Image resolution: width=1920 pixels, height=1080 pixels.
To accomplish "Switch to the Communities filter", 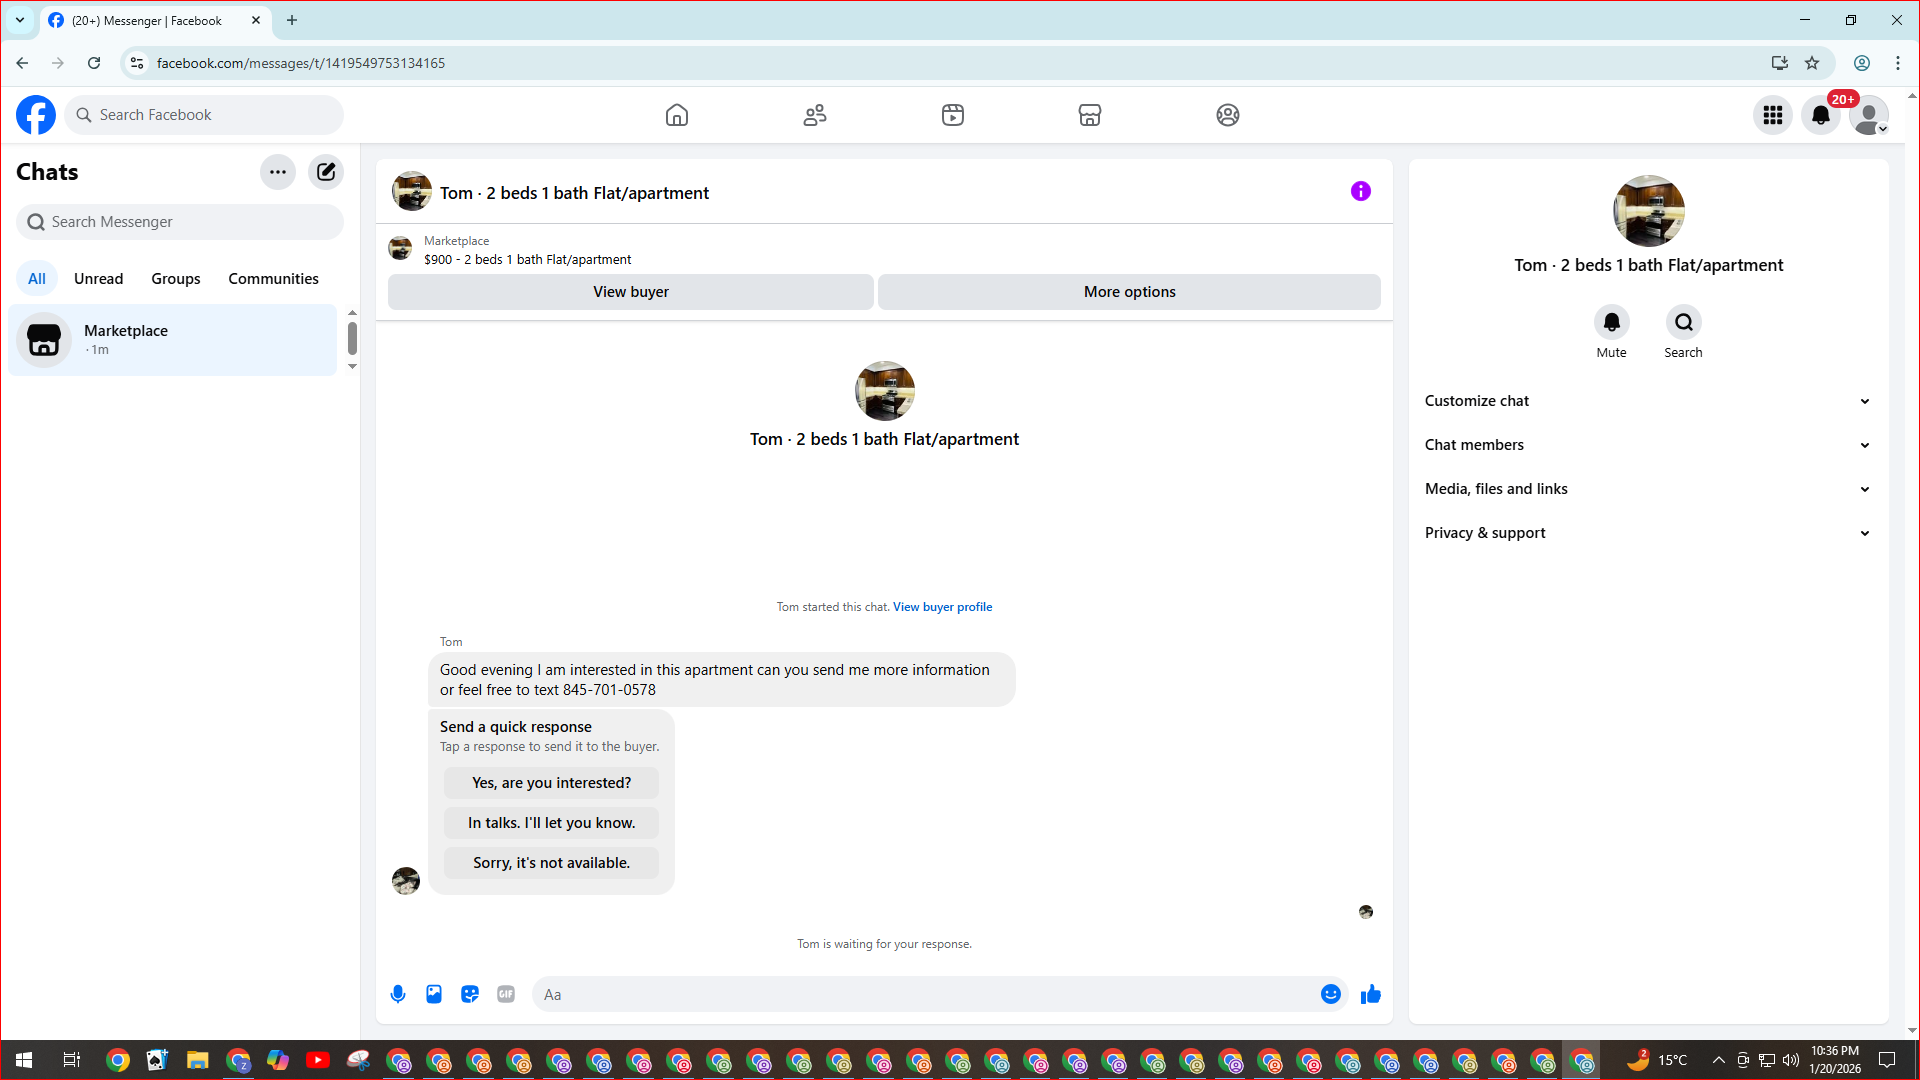I will pos(273,279).
